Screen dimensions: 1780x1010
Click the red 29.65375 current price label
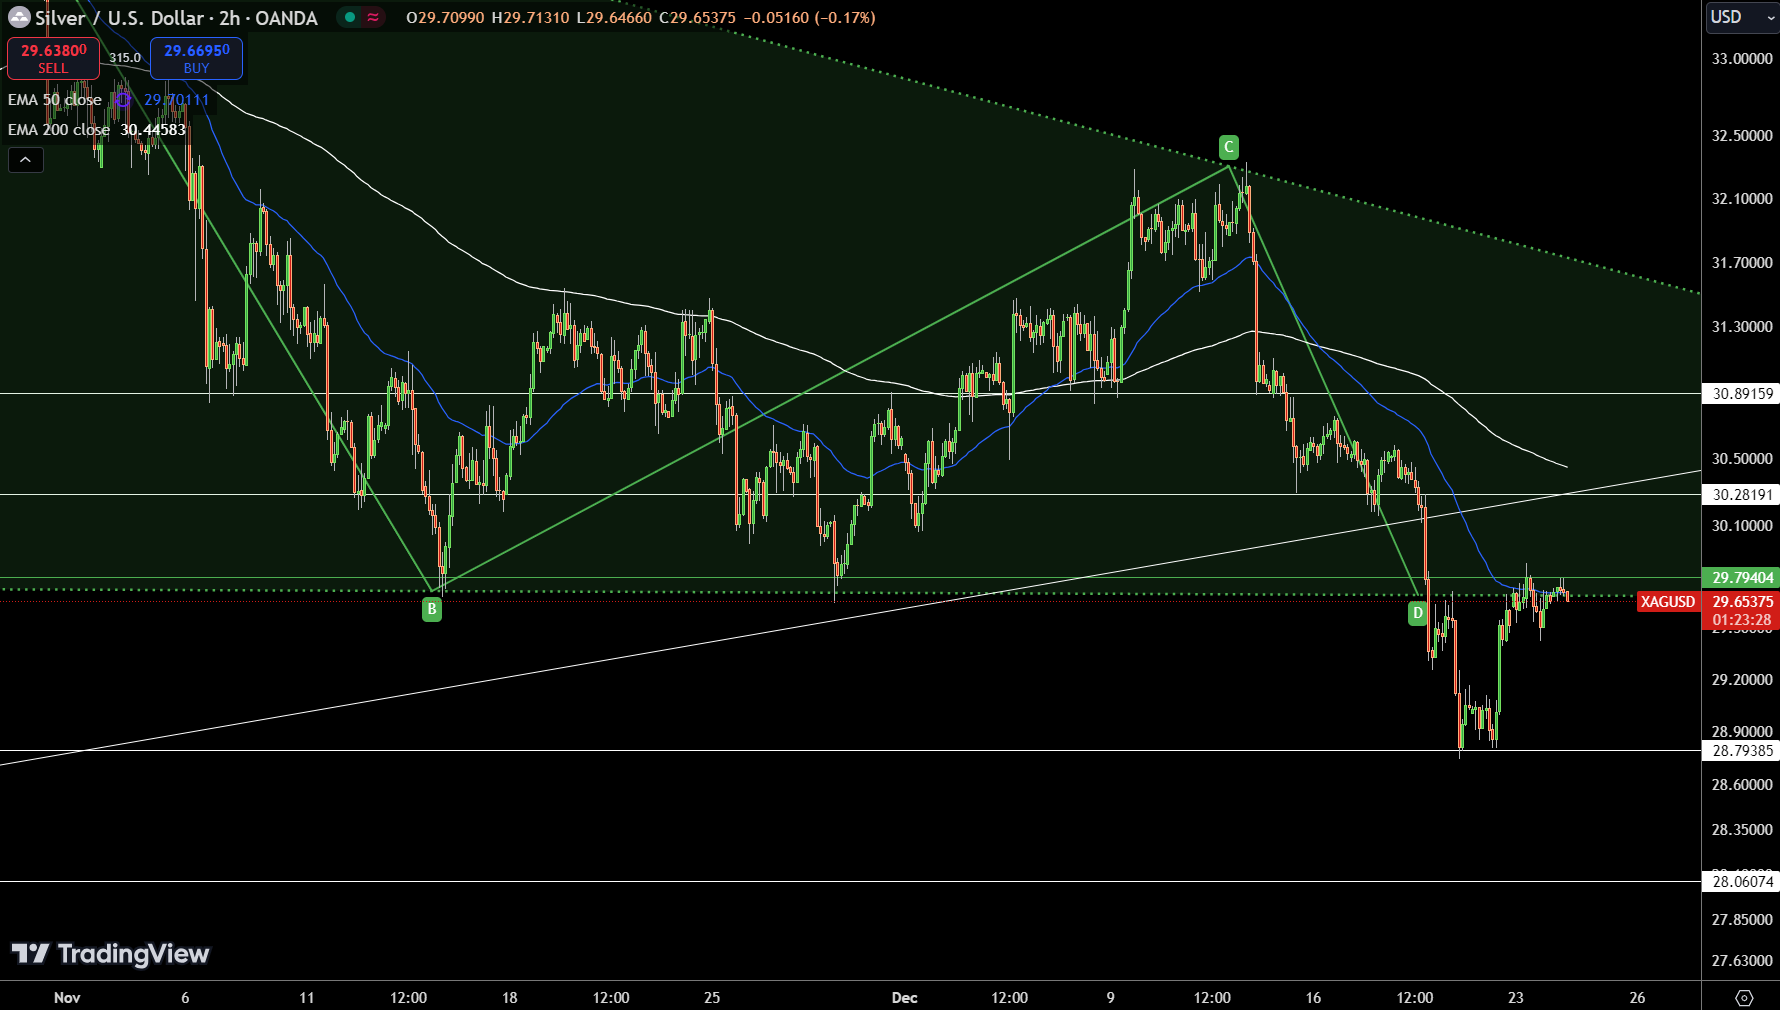coord(1741,602)
